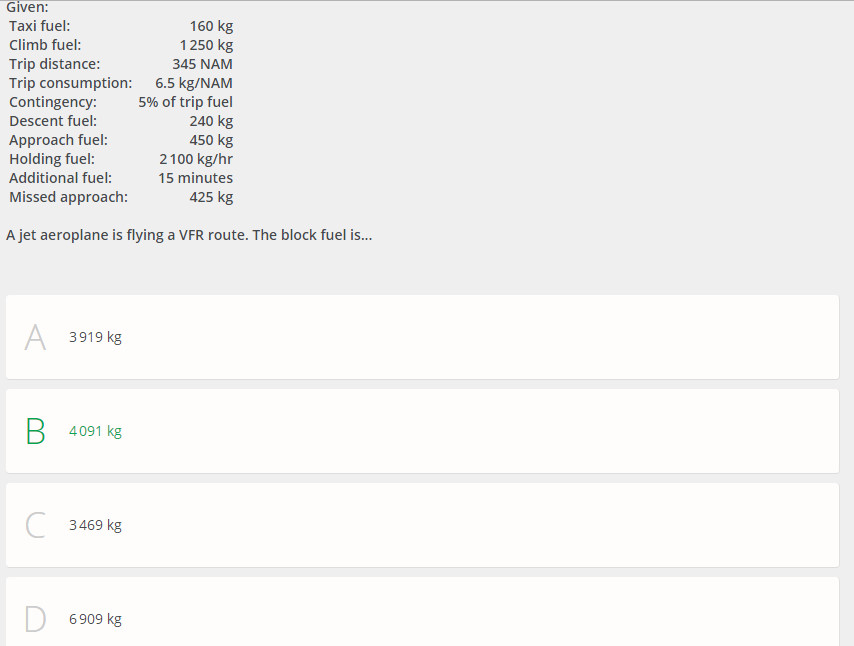Click the 6 909 kg answer text
This screenshot has width=854, height=646.
[95, 619]
